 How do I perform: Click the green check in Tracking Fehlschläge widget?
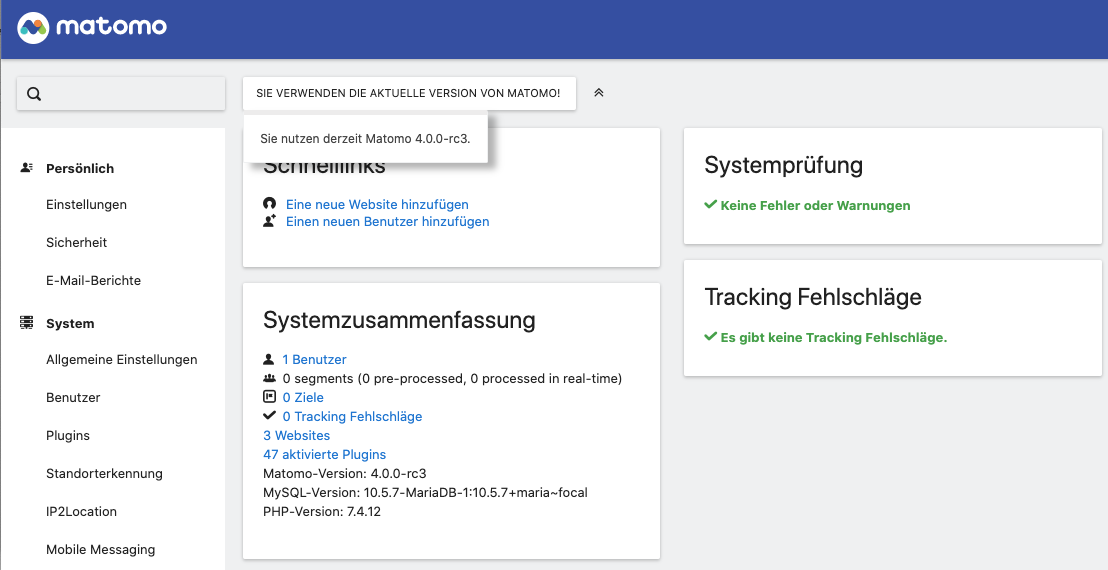pos(711,337)
